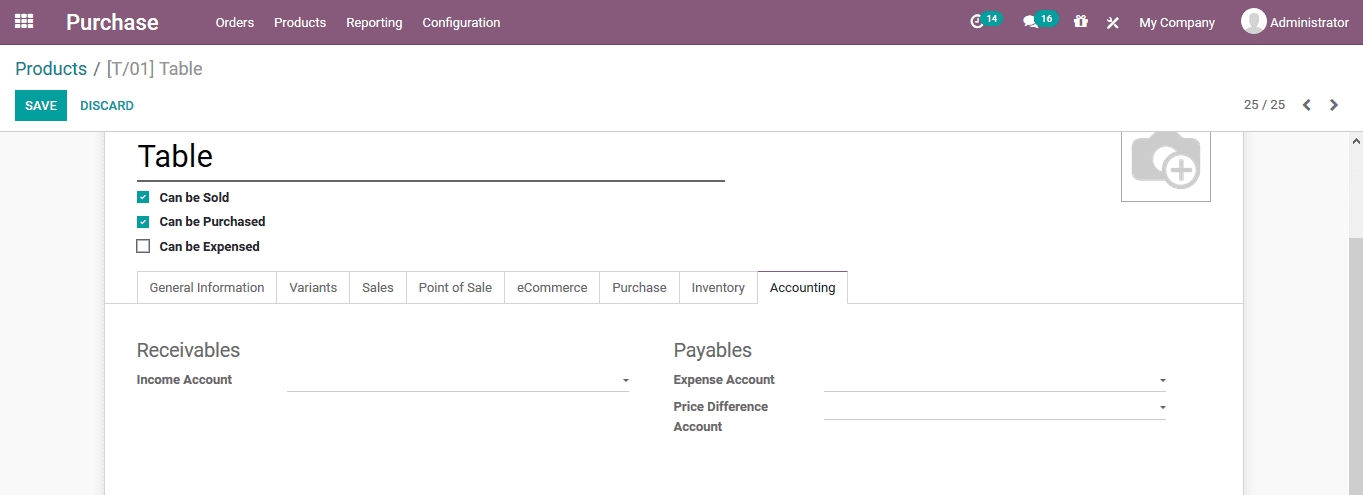The height and width of the screenshot is (495, 1363).
Task: Uncheck the Can be Purchased checkbox
Action: [x=143, y=222]
